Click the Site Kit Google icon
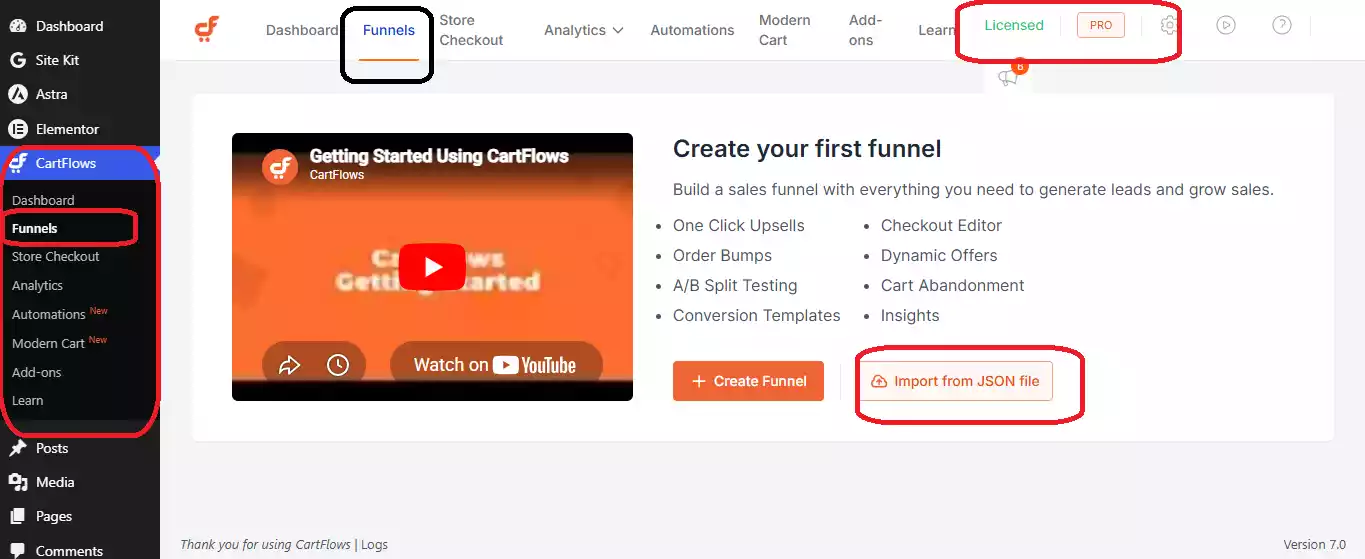Image resolution: width=1365 pixels, height=559 pixels. (x=17, y=60)
